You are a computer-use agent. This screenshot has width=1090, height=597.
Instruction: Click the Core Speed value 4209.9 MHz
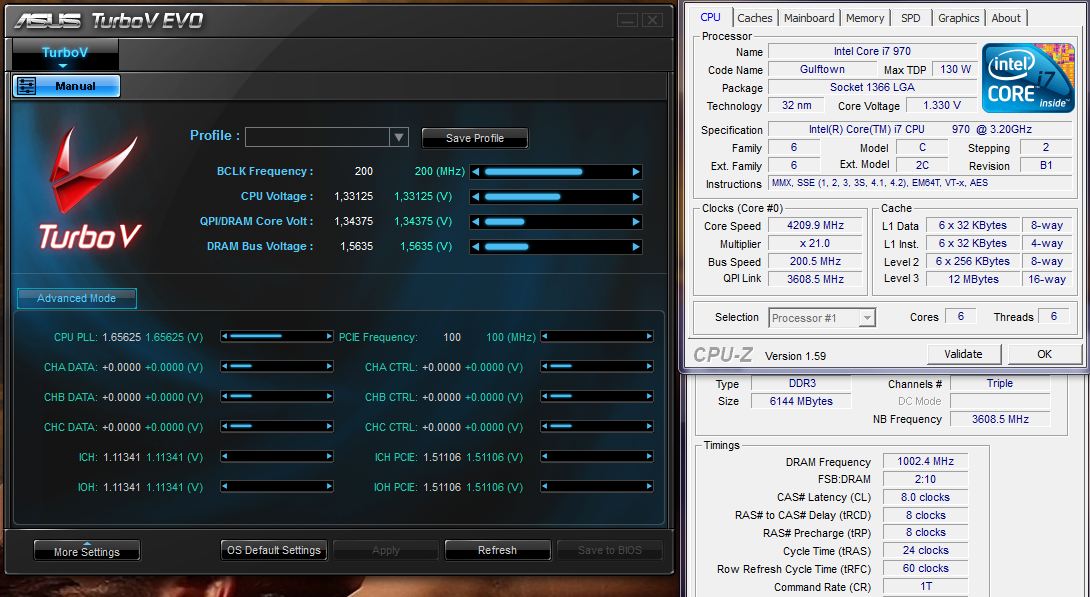(x=815, y=226)
